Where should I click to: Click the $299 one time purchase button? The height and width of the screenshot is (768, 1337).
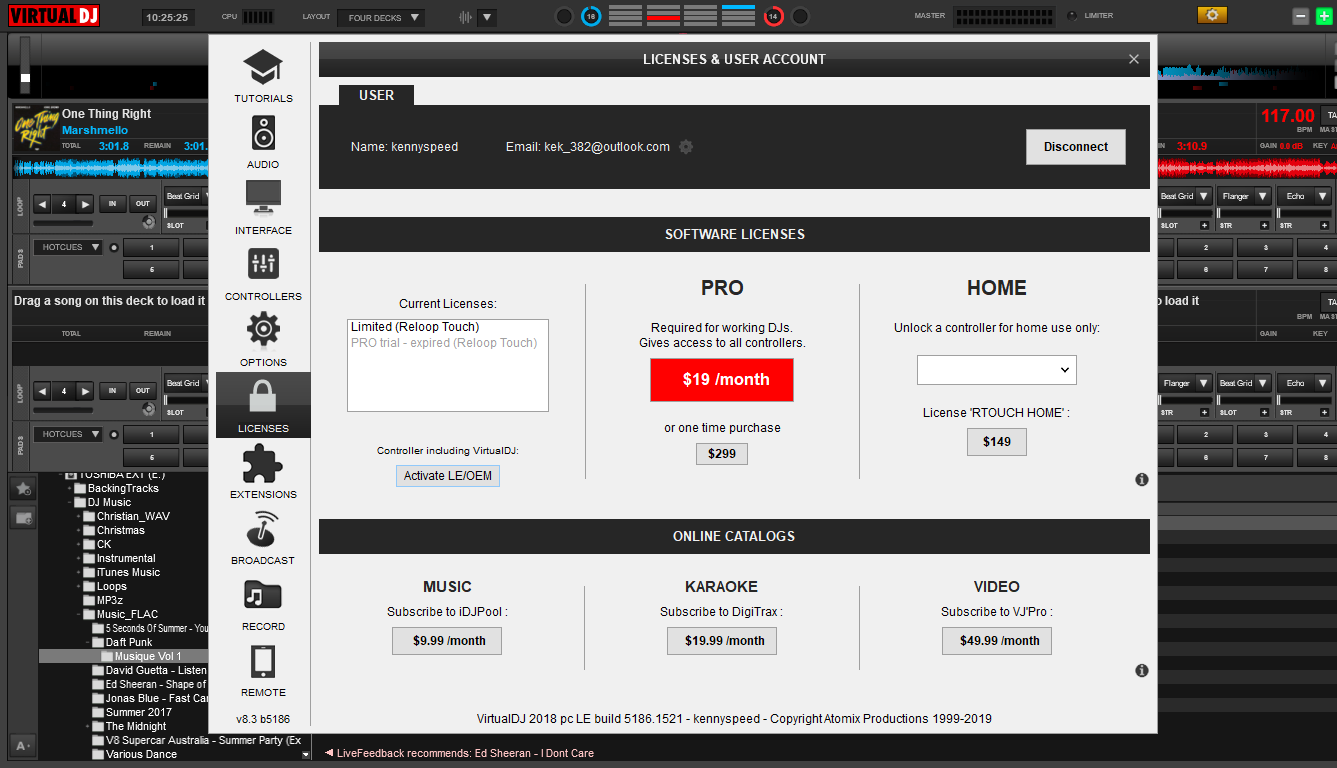click(x=722, y=454)
